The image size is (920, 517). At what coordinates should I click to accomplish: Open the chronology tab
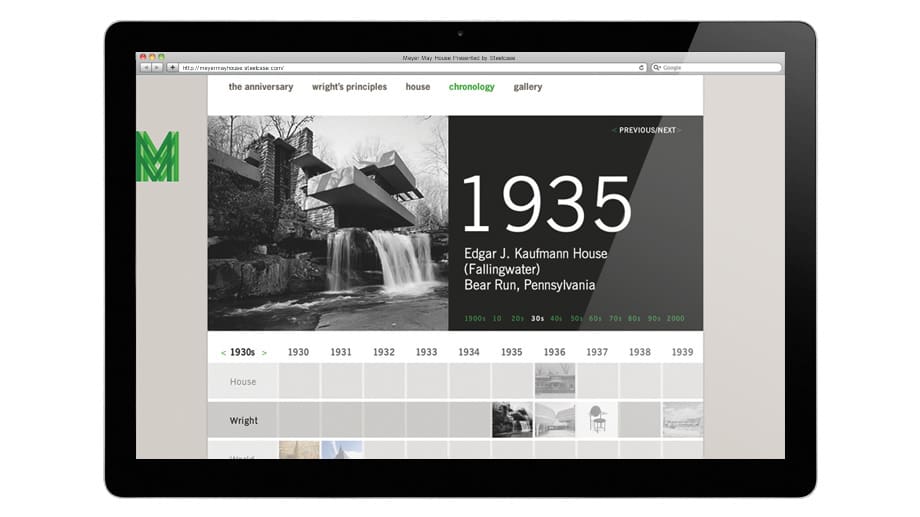point(471,87)
